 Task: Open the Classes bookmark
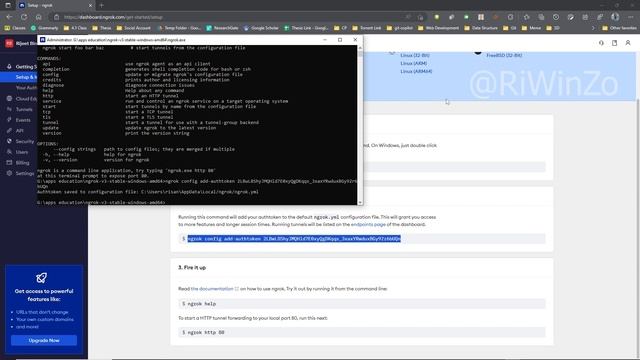[x=16, y=28]
